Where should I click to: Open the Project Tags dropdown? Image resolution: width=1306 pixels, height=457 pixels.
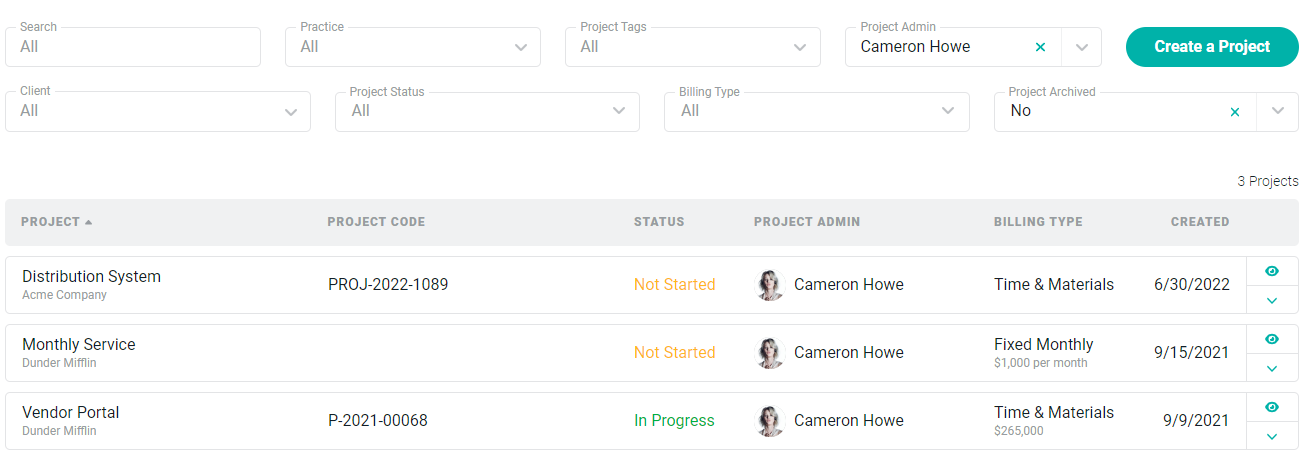click(693, 47)
